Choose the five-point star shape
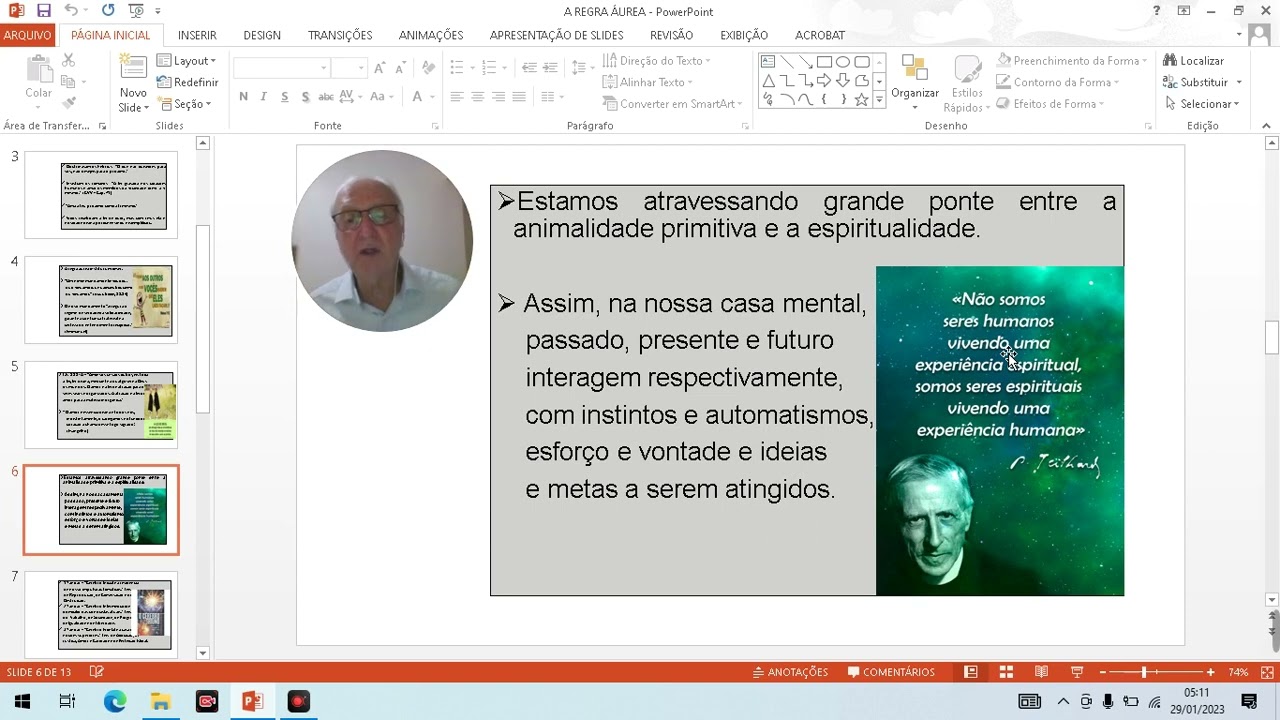 click(861, 100)
